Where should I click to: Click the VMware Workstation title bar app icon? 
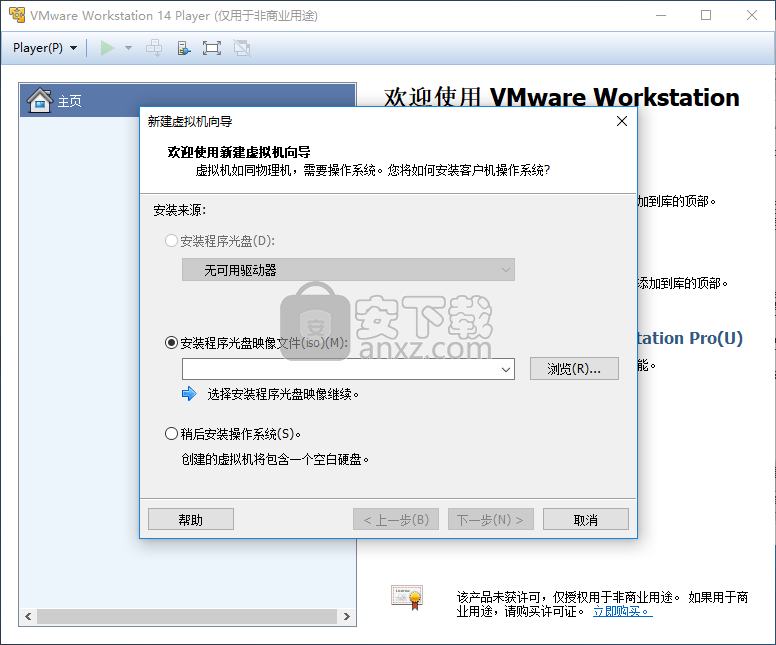coord(16,15)
